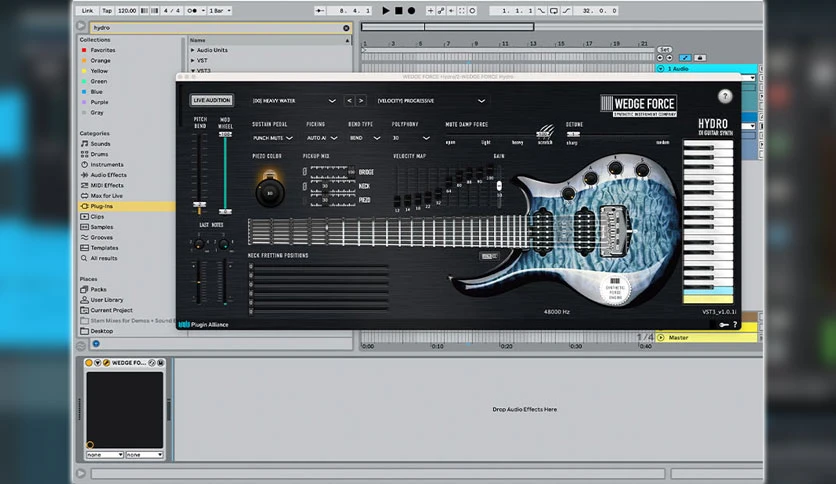Clear the hydro search with the X icon
The height and width of the screenshot is (484, 836).
346,28
